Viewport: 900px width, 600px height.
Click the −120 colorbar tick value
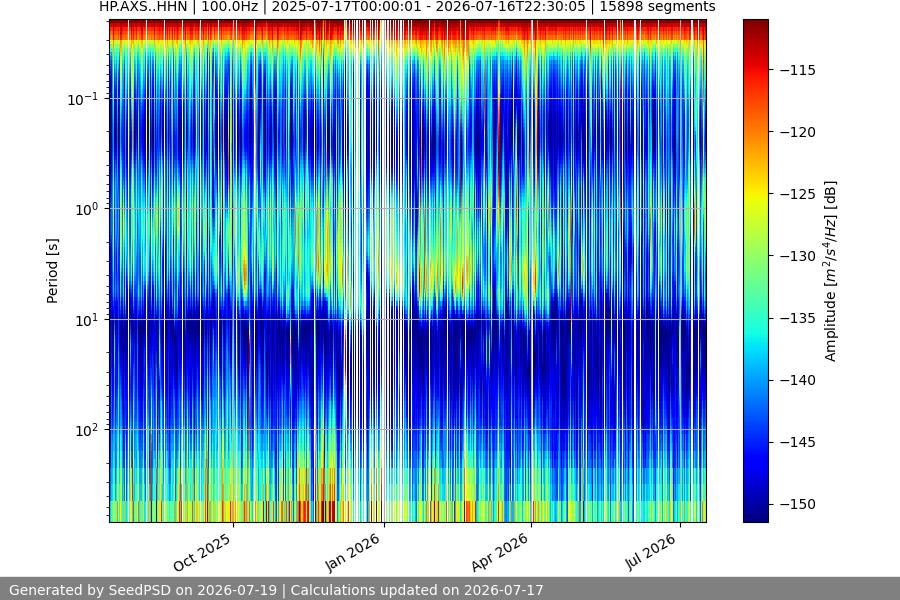pyautogui.click(x=798, y=132)
